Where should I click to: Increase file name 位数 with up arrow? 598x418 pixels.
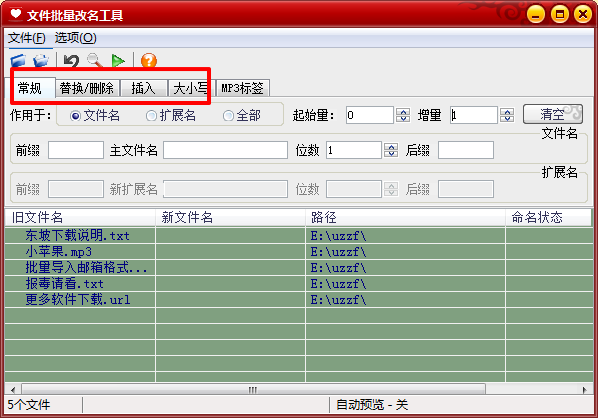(x=391, y=146)
